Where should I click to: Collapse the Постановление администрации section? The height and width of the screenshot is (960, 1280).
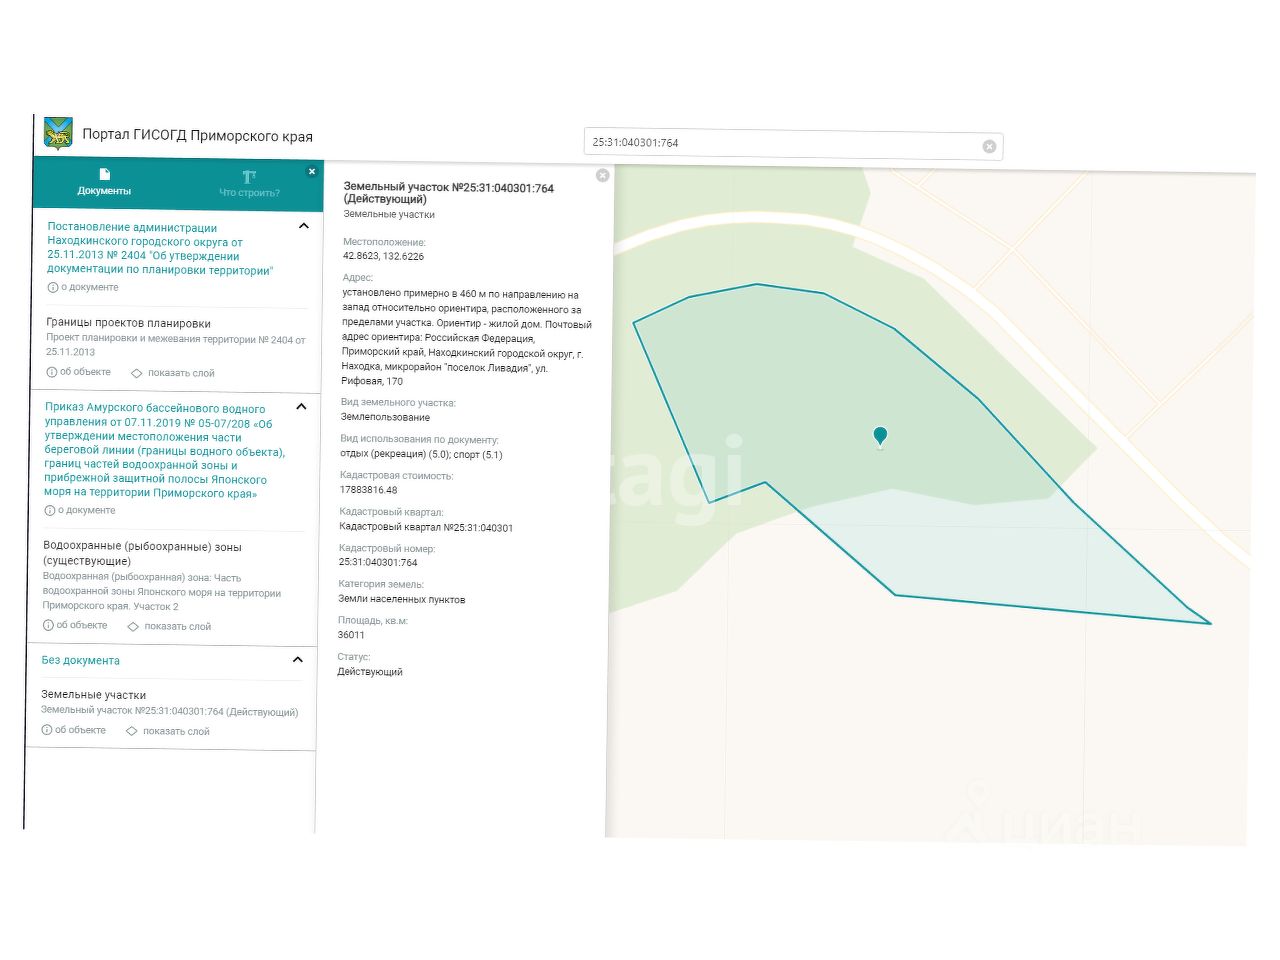(x=304, y=226)
